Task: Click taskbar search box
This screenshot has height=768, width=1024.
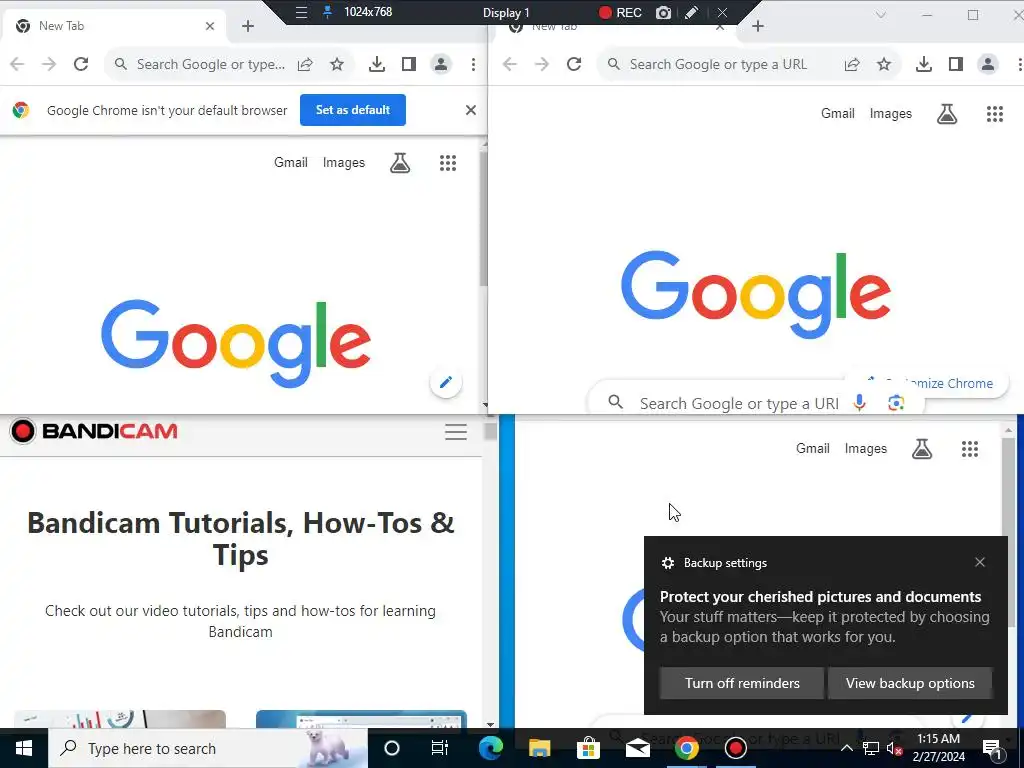Action: tap(208, 748)
